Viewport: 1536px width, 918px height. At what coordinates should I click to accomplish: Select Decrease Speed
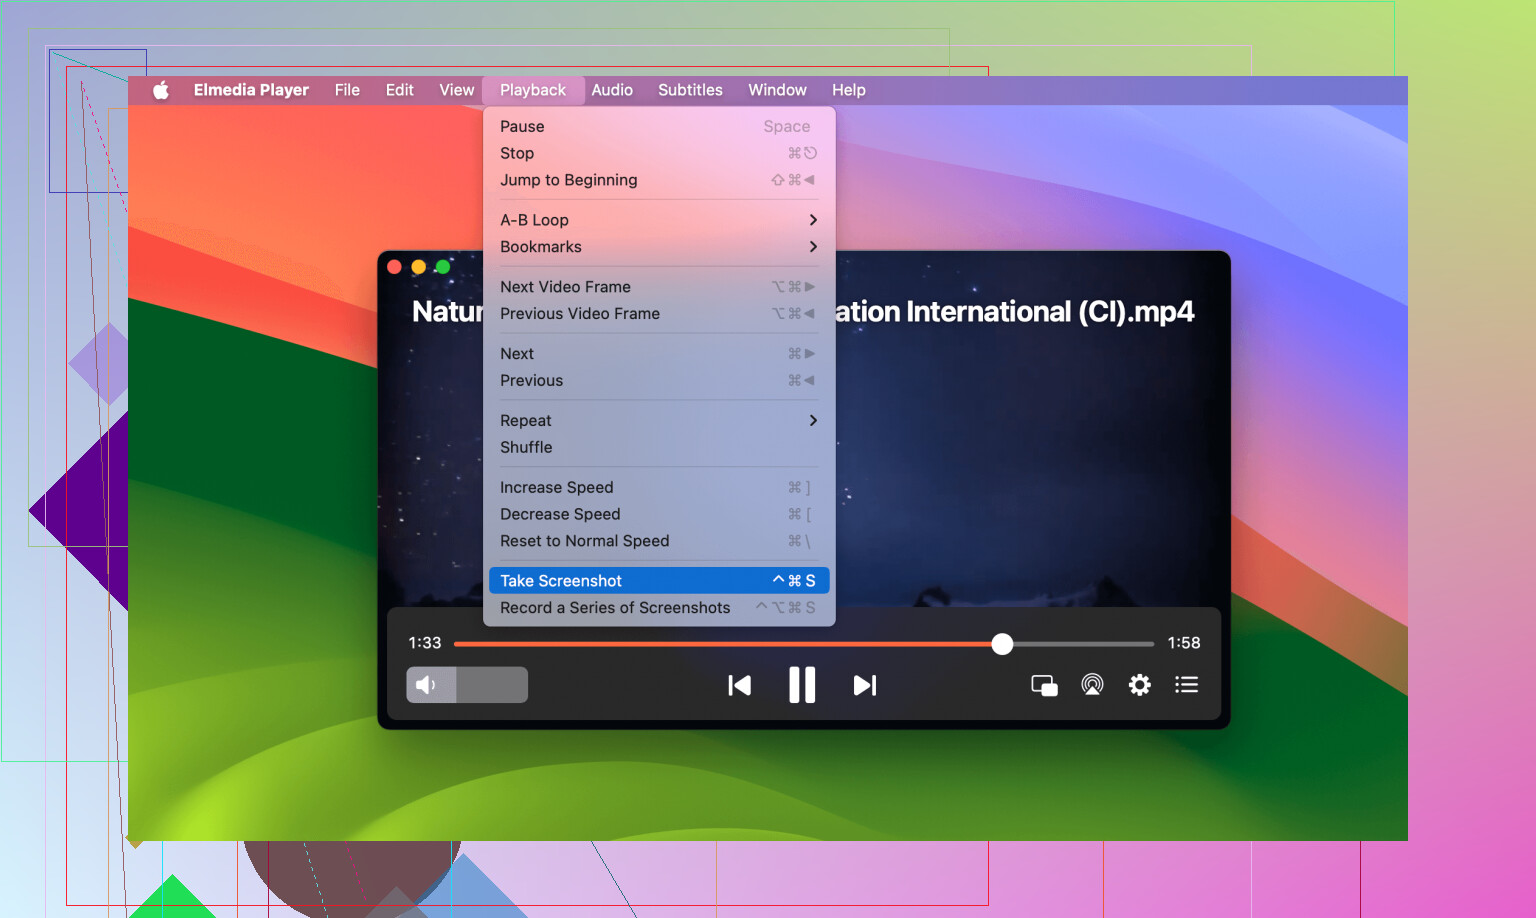[x=659, y=515]
